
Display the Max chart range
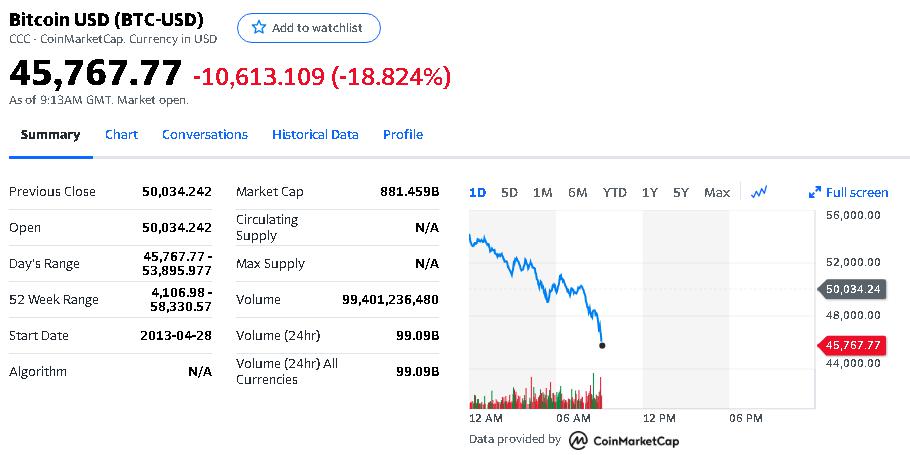tap(716, 193)
